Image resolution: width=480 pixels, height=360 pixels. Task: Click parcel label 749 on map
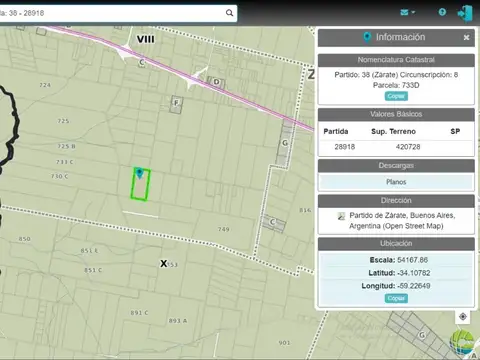pos(223,229)
